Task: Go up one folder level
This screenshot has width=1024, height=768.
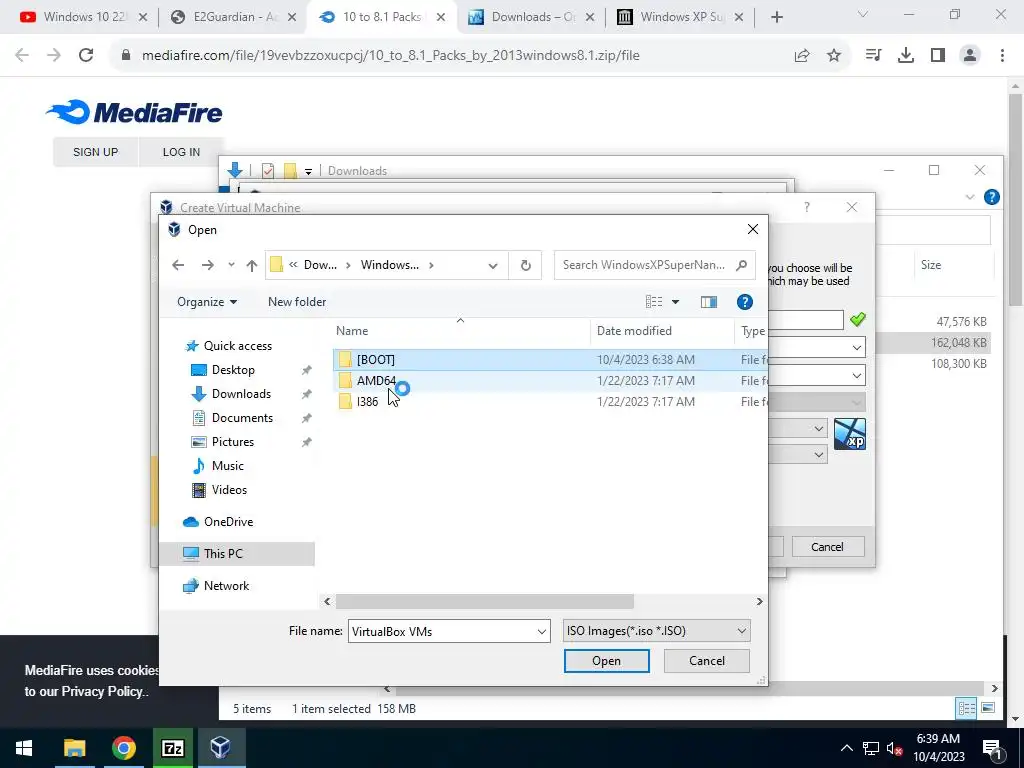Action: tap(252, 265)
